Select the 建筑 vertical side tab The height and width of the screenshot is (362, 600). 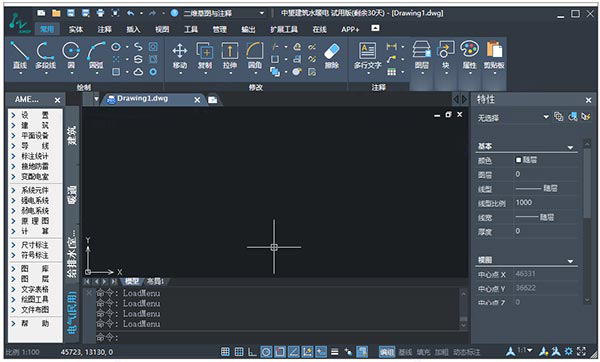pos(72,135)
